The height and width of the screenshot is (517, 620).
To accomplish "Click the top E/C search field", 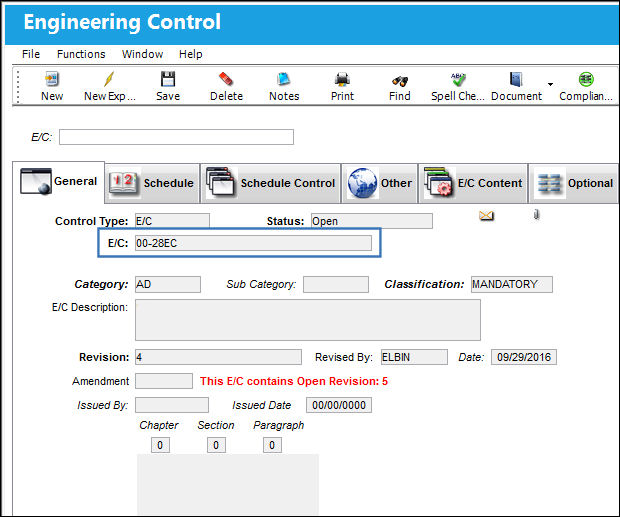I will (x=176, y=137).
